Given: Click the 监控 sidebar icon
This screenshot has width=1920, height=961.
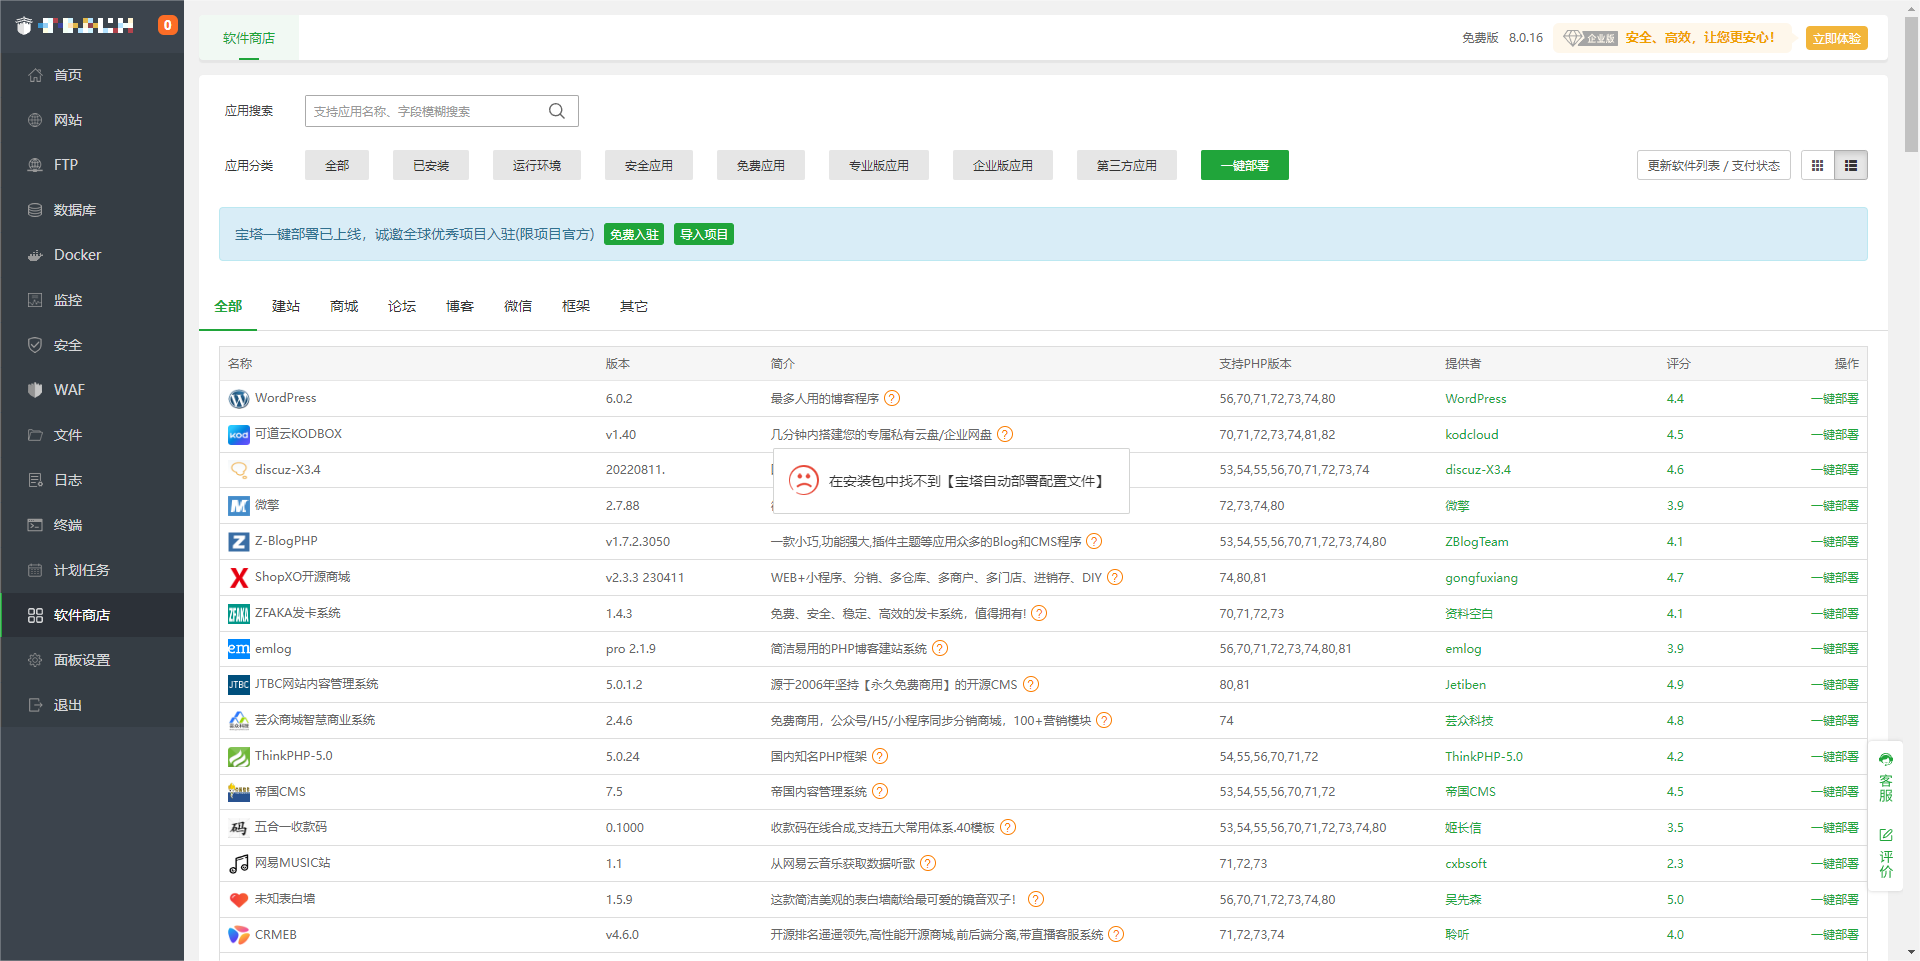Looking at the screenshot, I should [35, 300].
